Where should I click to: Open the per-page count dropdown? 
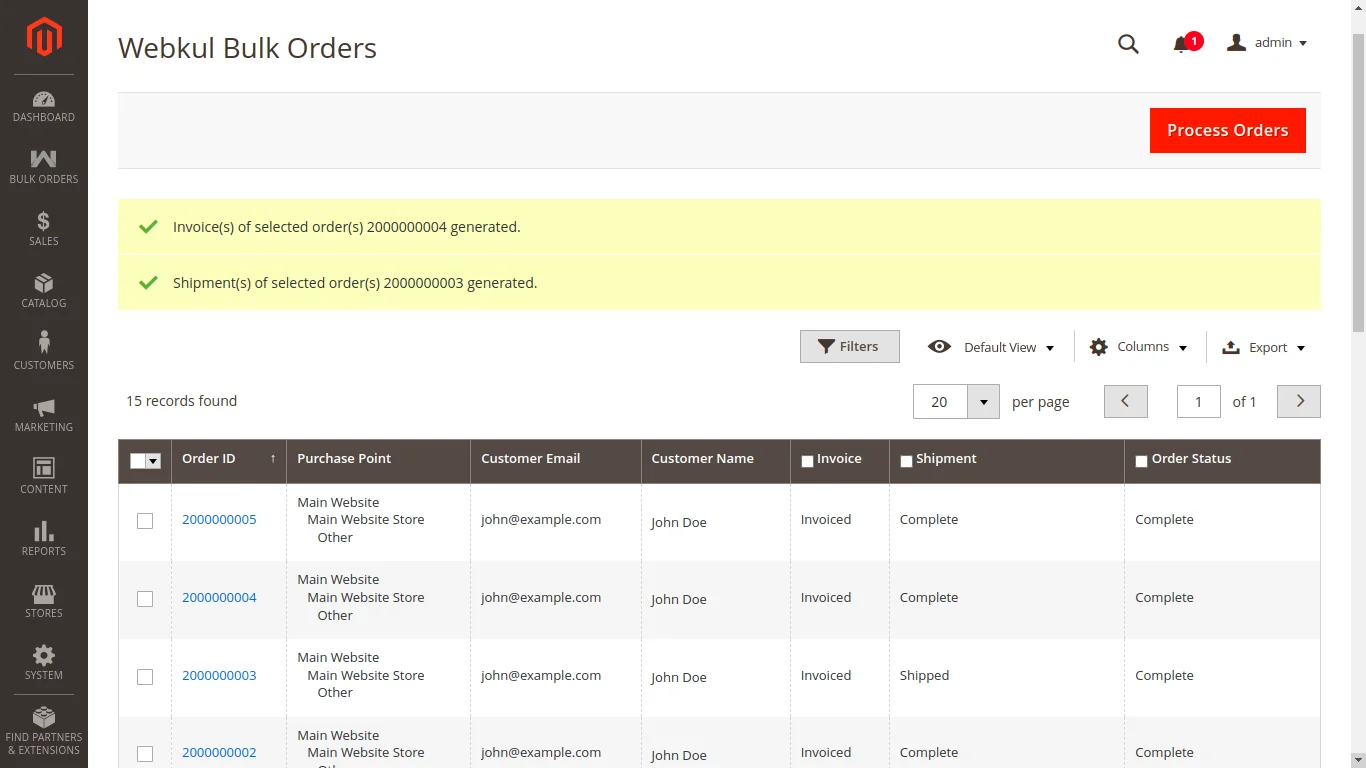pyautogui.click(x=983, y=401)
